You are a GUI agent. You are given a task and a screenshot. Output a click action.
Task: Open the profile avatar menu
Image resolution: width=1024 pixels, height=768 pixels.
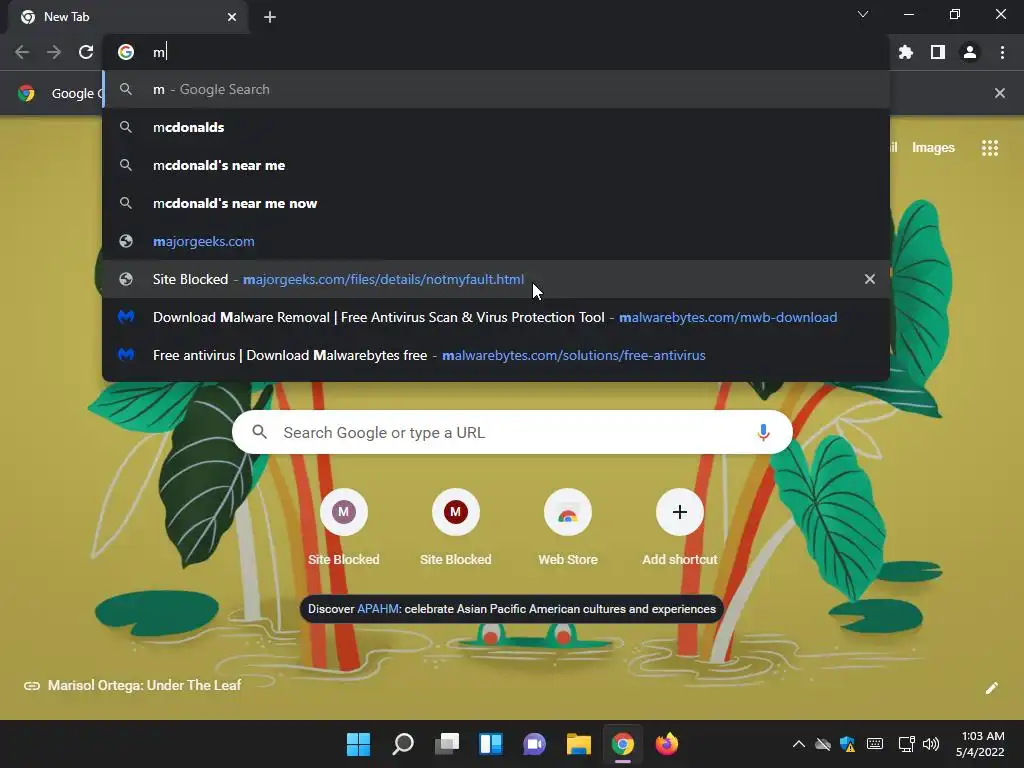(970, 52)
